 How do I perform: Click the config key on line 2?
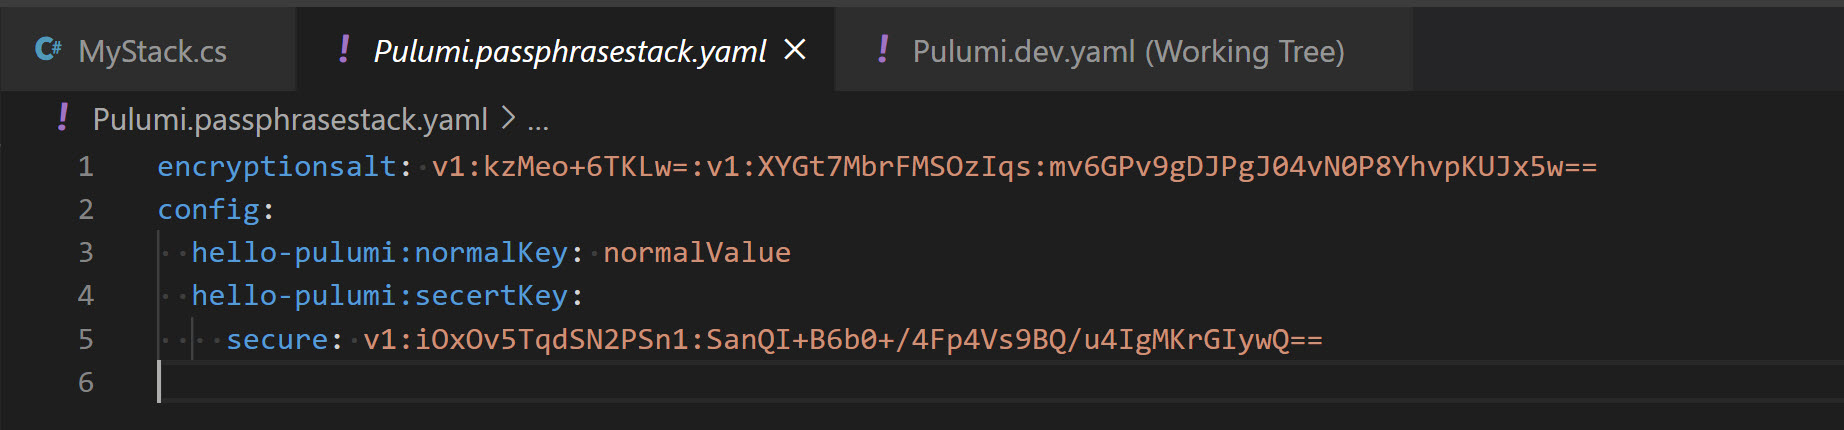pos(209,209)
